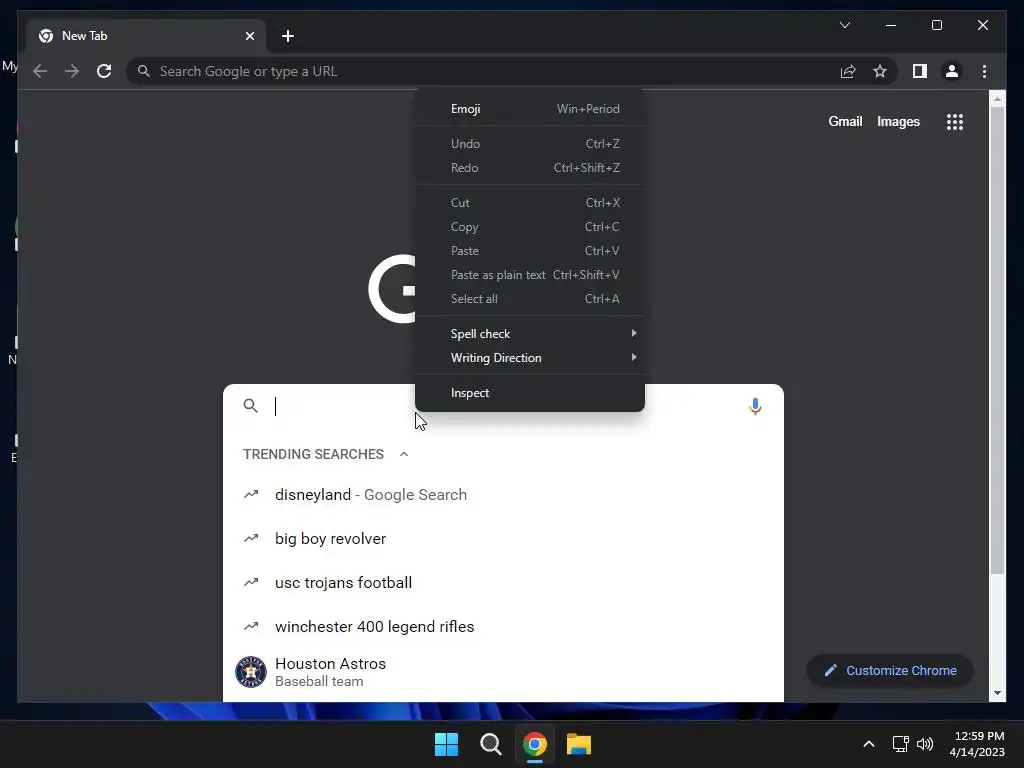Open the Gmail link
This screenshot has width=1024, height=768.
[x=845, y=121]
